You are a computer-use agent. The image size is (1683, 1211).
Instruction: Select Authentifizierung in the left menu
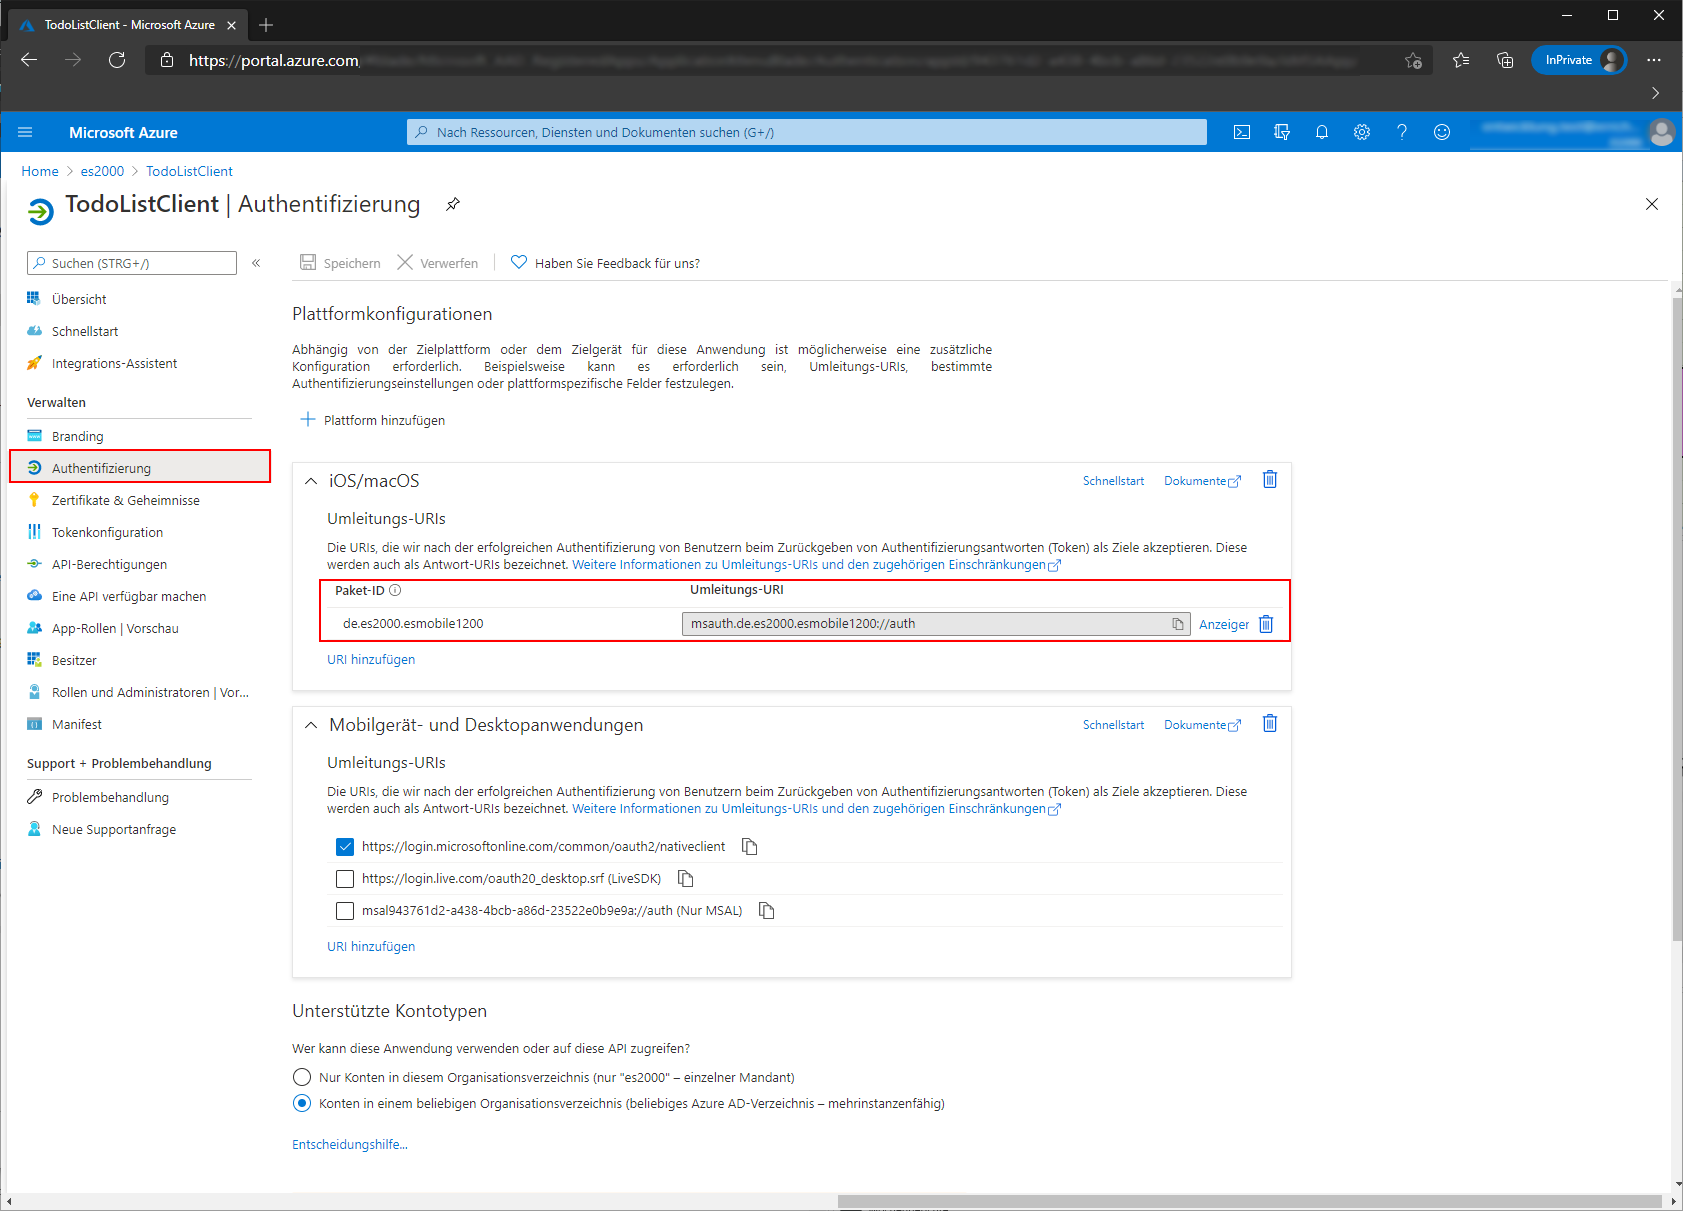click(140, 468)
